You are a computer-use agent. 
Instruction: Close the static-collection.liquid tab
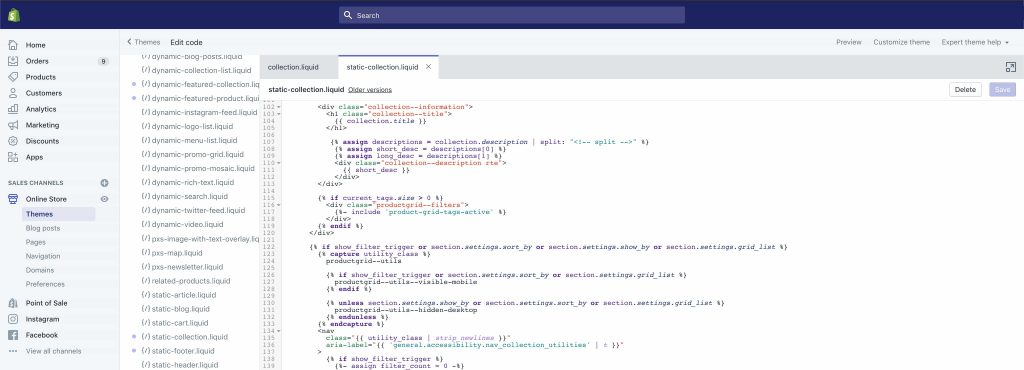click(428, 67)
